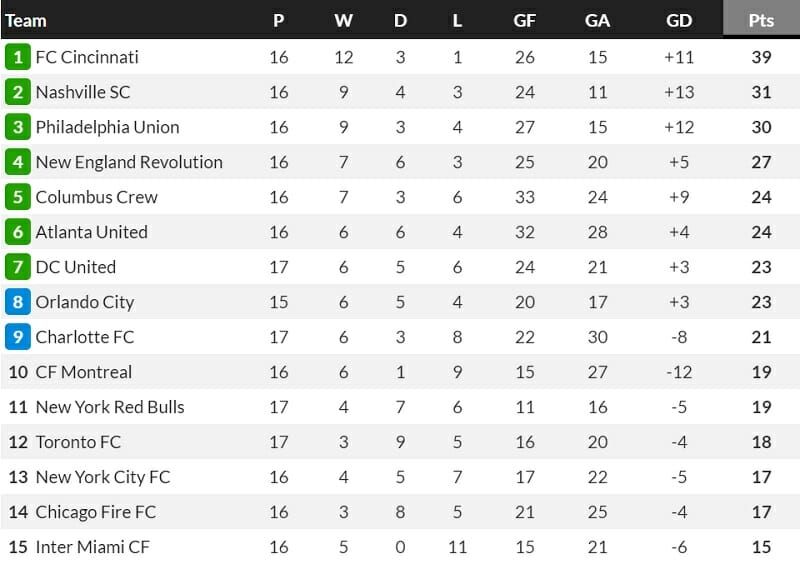Click FC Cincinnati's 39 points value

pos(761,57)
